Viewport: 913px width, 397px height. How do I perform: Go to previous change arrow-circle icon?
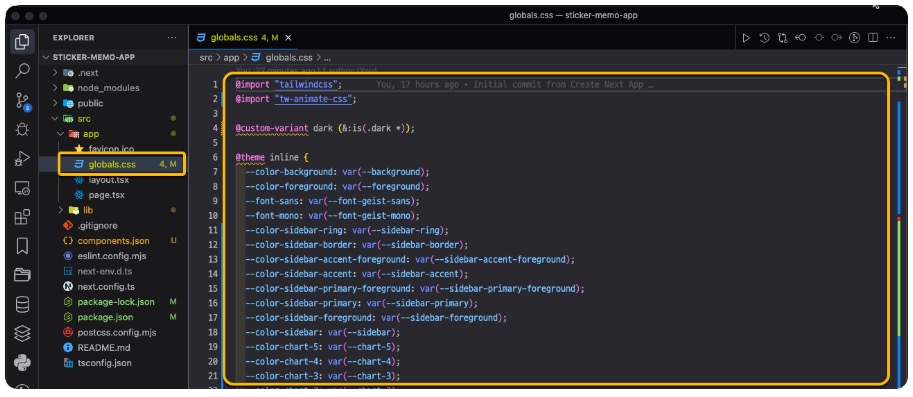coord(801,38)
